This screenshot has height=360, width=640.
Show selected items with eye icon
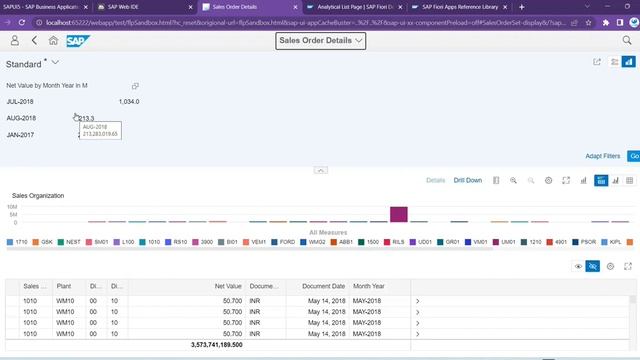(578, 266)
